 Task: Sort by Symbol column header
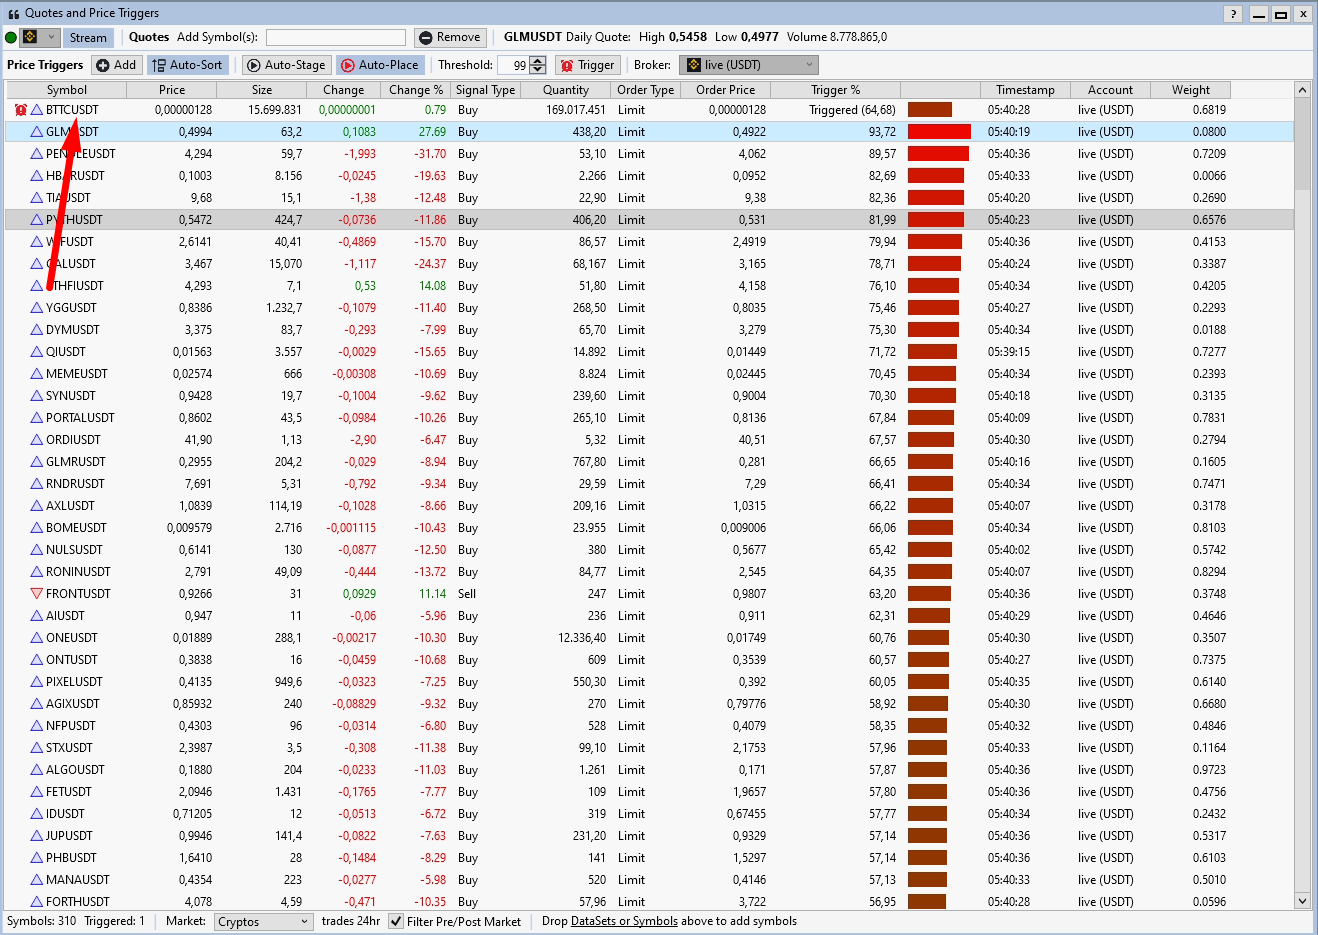(x=67, y=90)
